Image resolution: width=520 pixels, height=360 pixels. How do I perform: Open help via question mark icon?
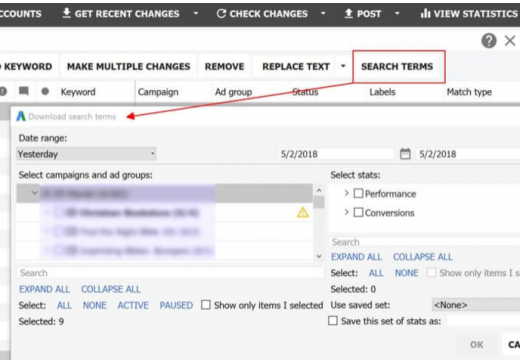pyautogui.click(x=489, y=41)
